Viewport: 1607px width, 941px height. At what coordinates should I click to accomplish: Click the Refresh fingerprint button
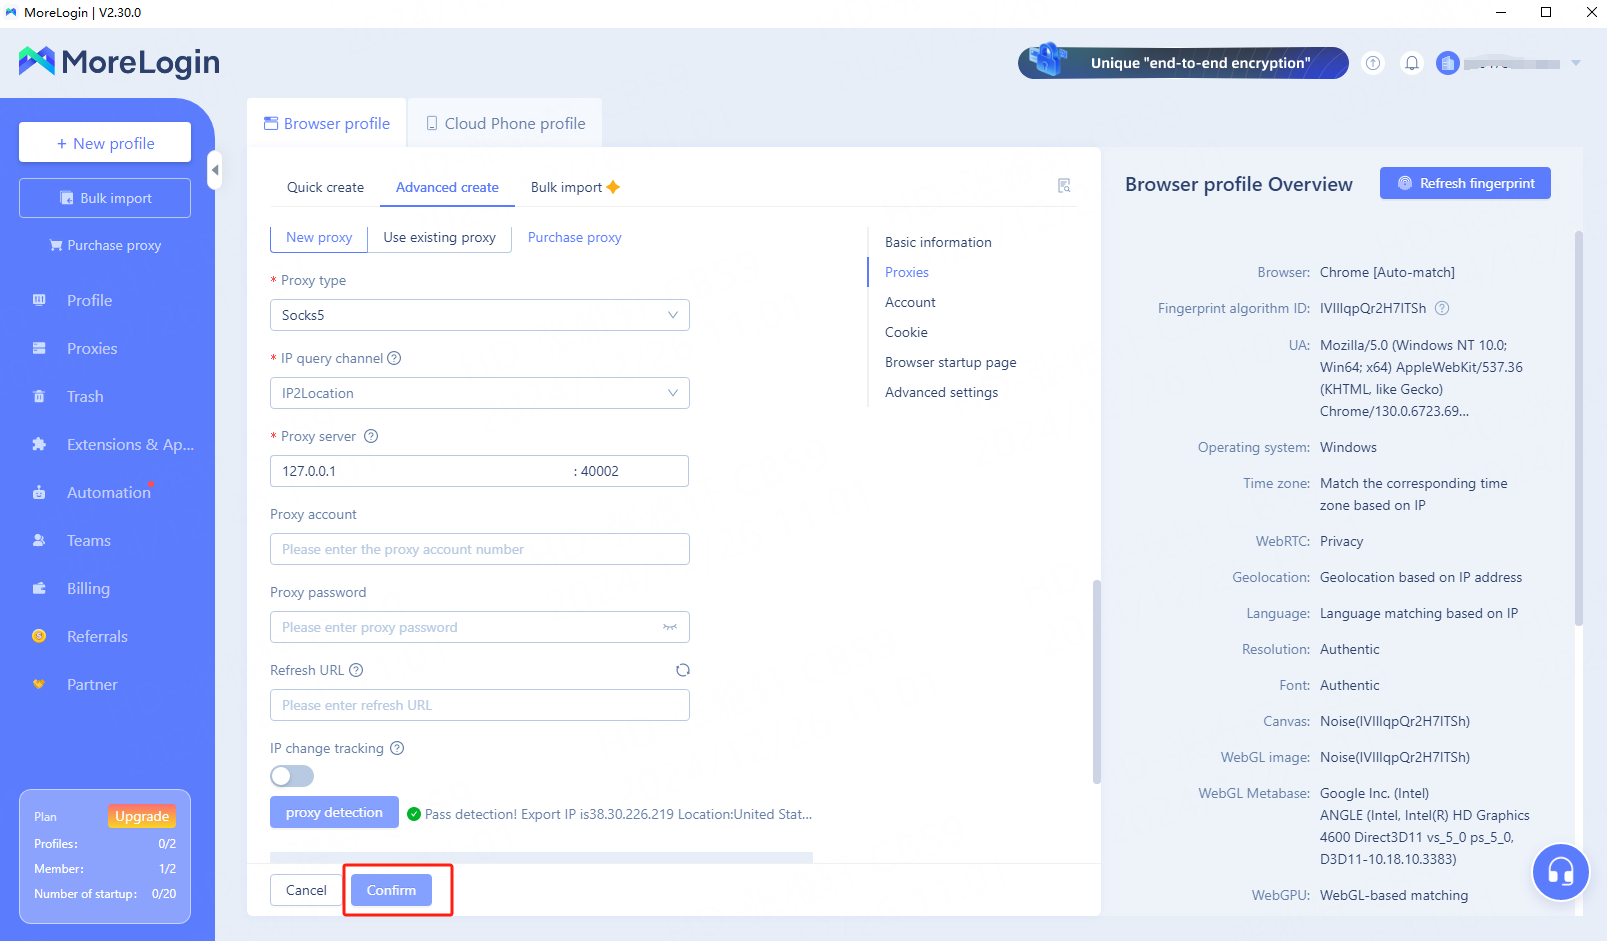point(1465,183)
